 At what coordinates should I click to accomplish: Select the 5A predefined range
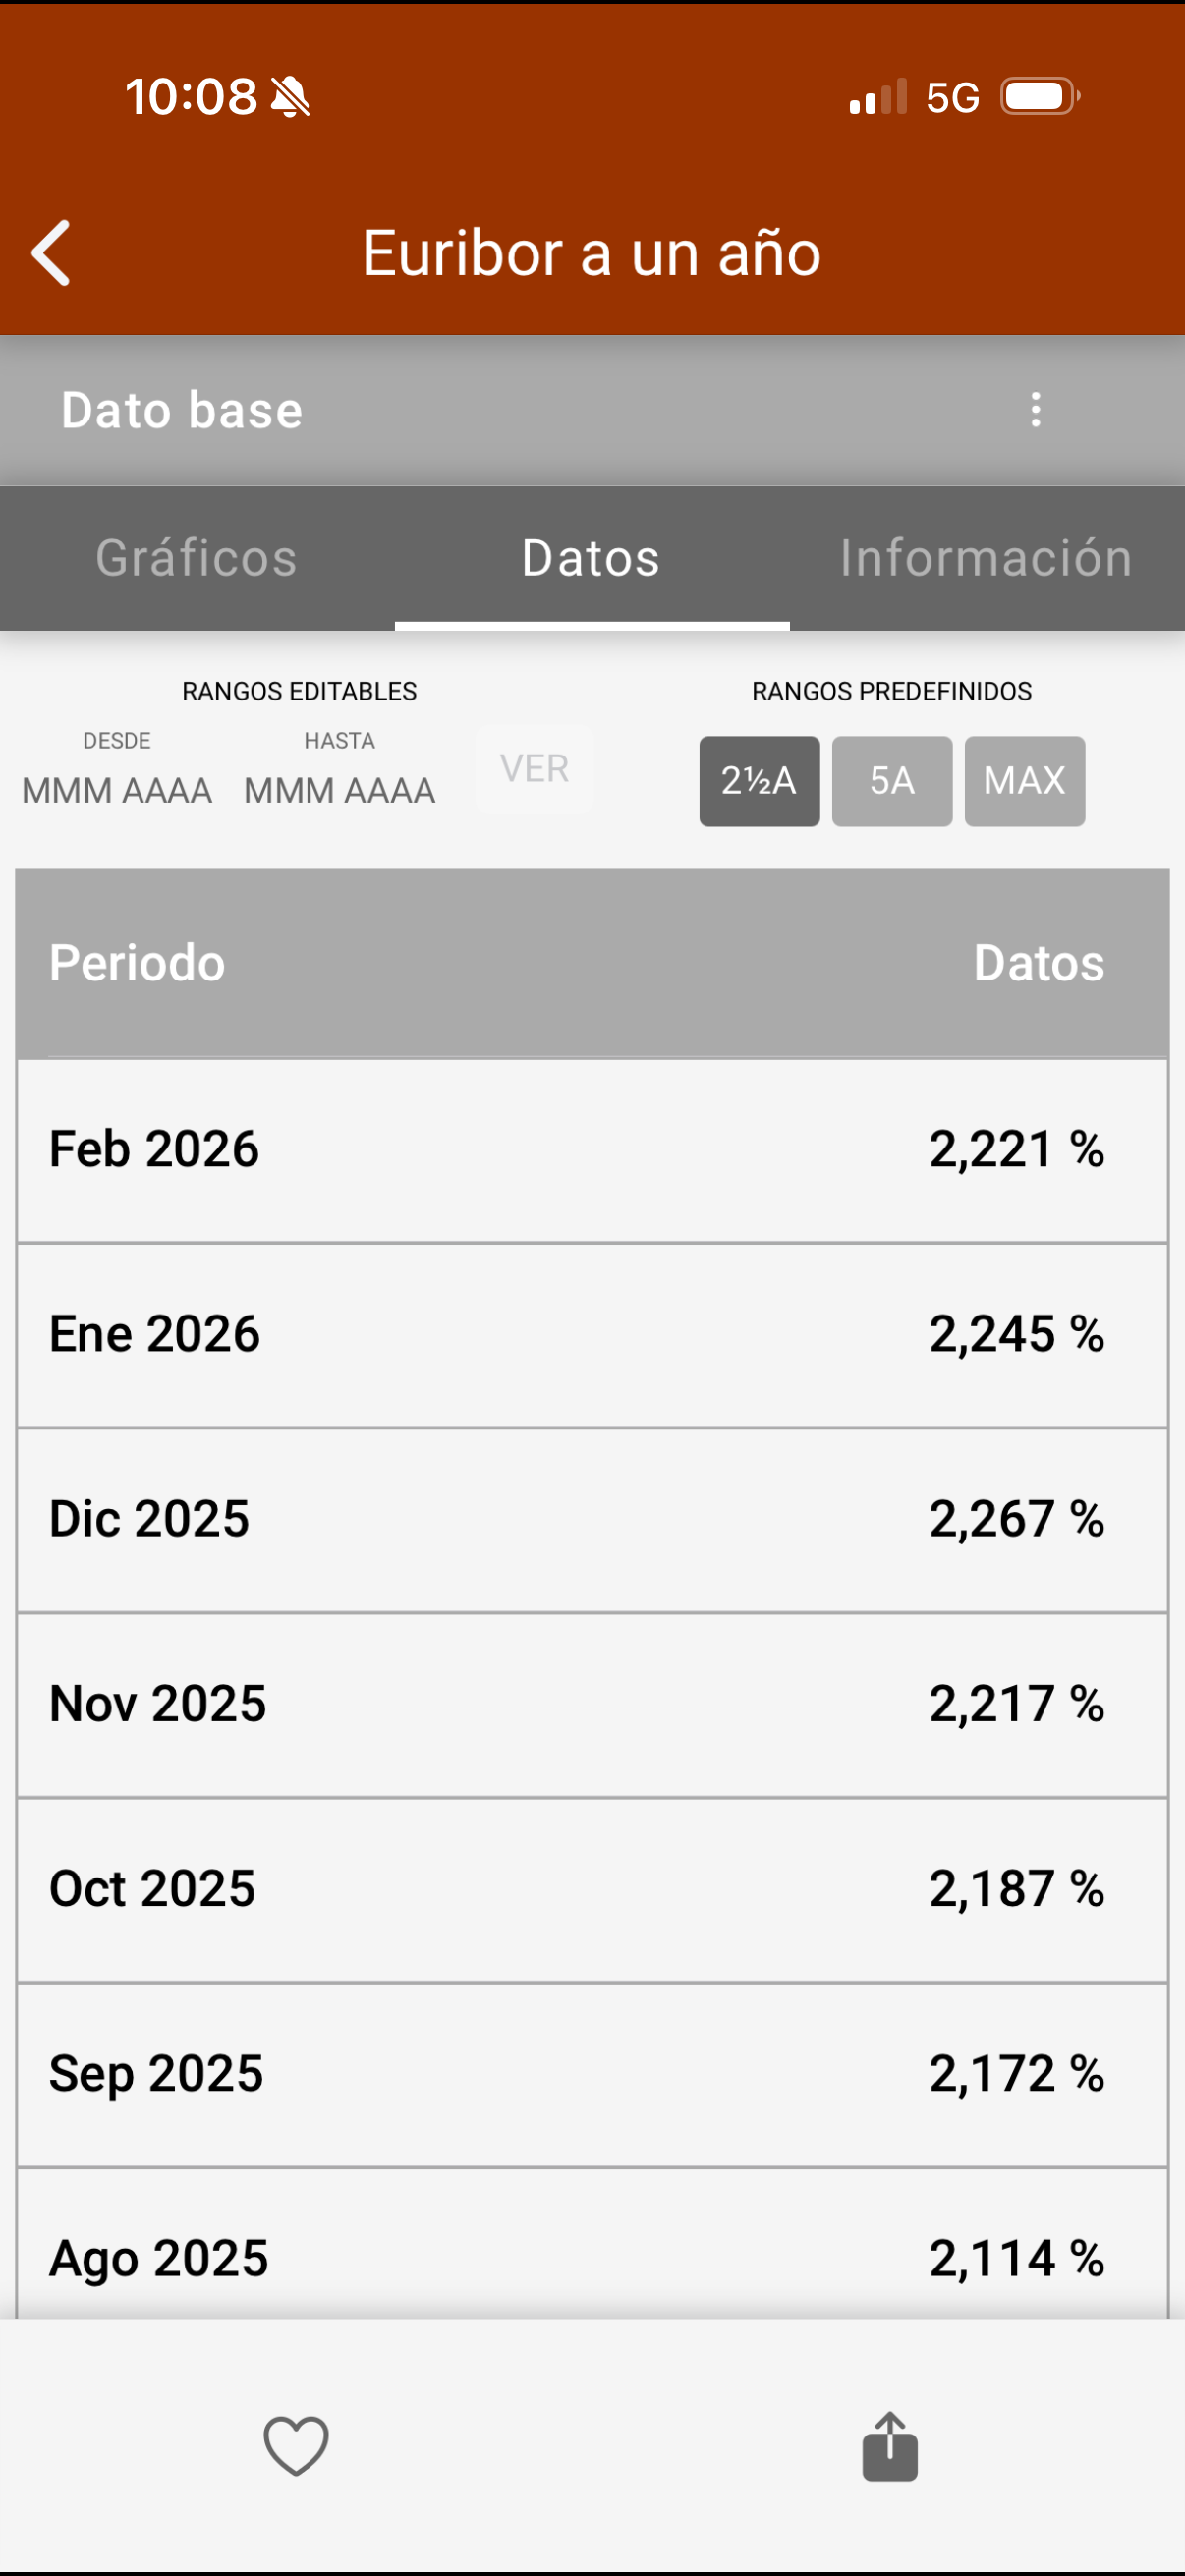tap(891, 781)
